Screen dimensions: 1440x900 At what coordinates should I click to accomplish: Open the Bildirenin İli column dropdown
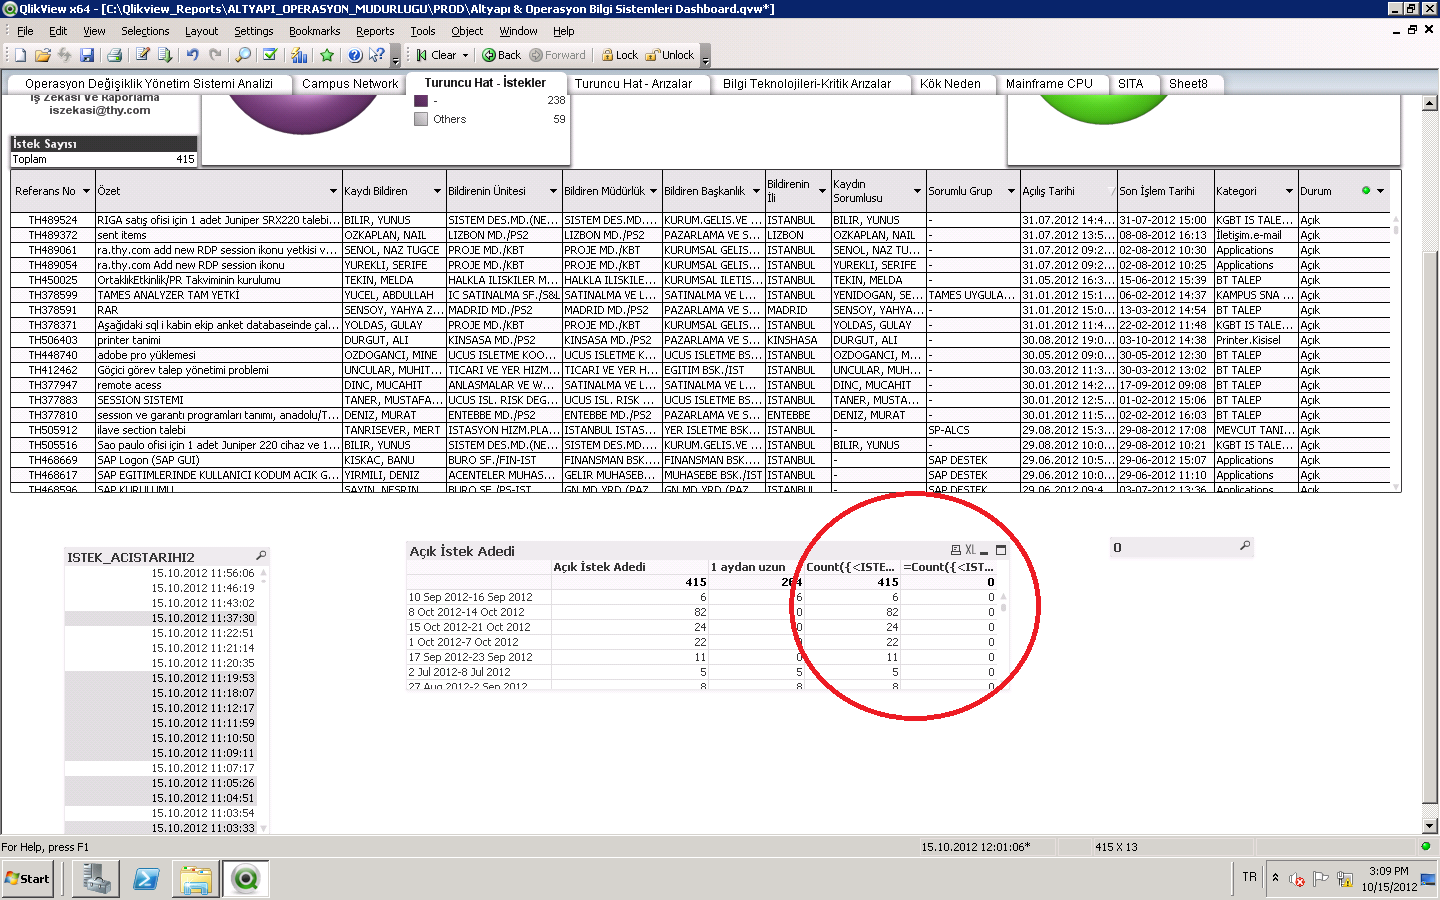(822, 191)
